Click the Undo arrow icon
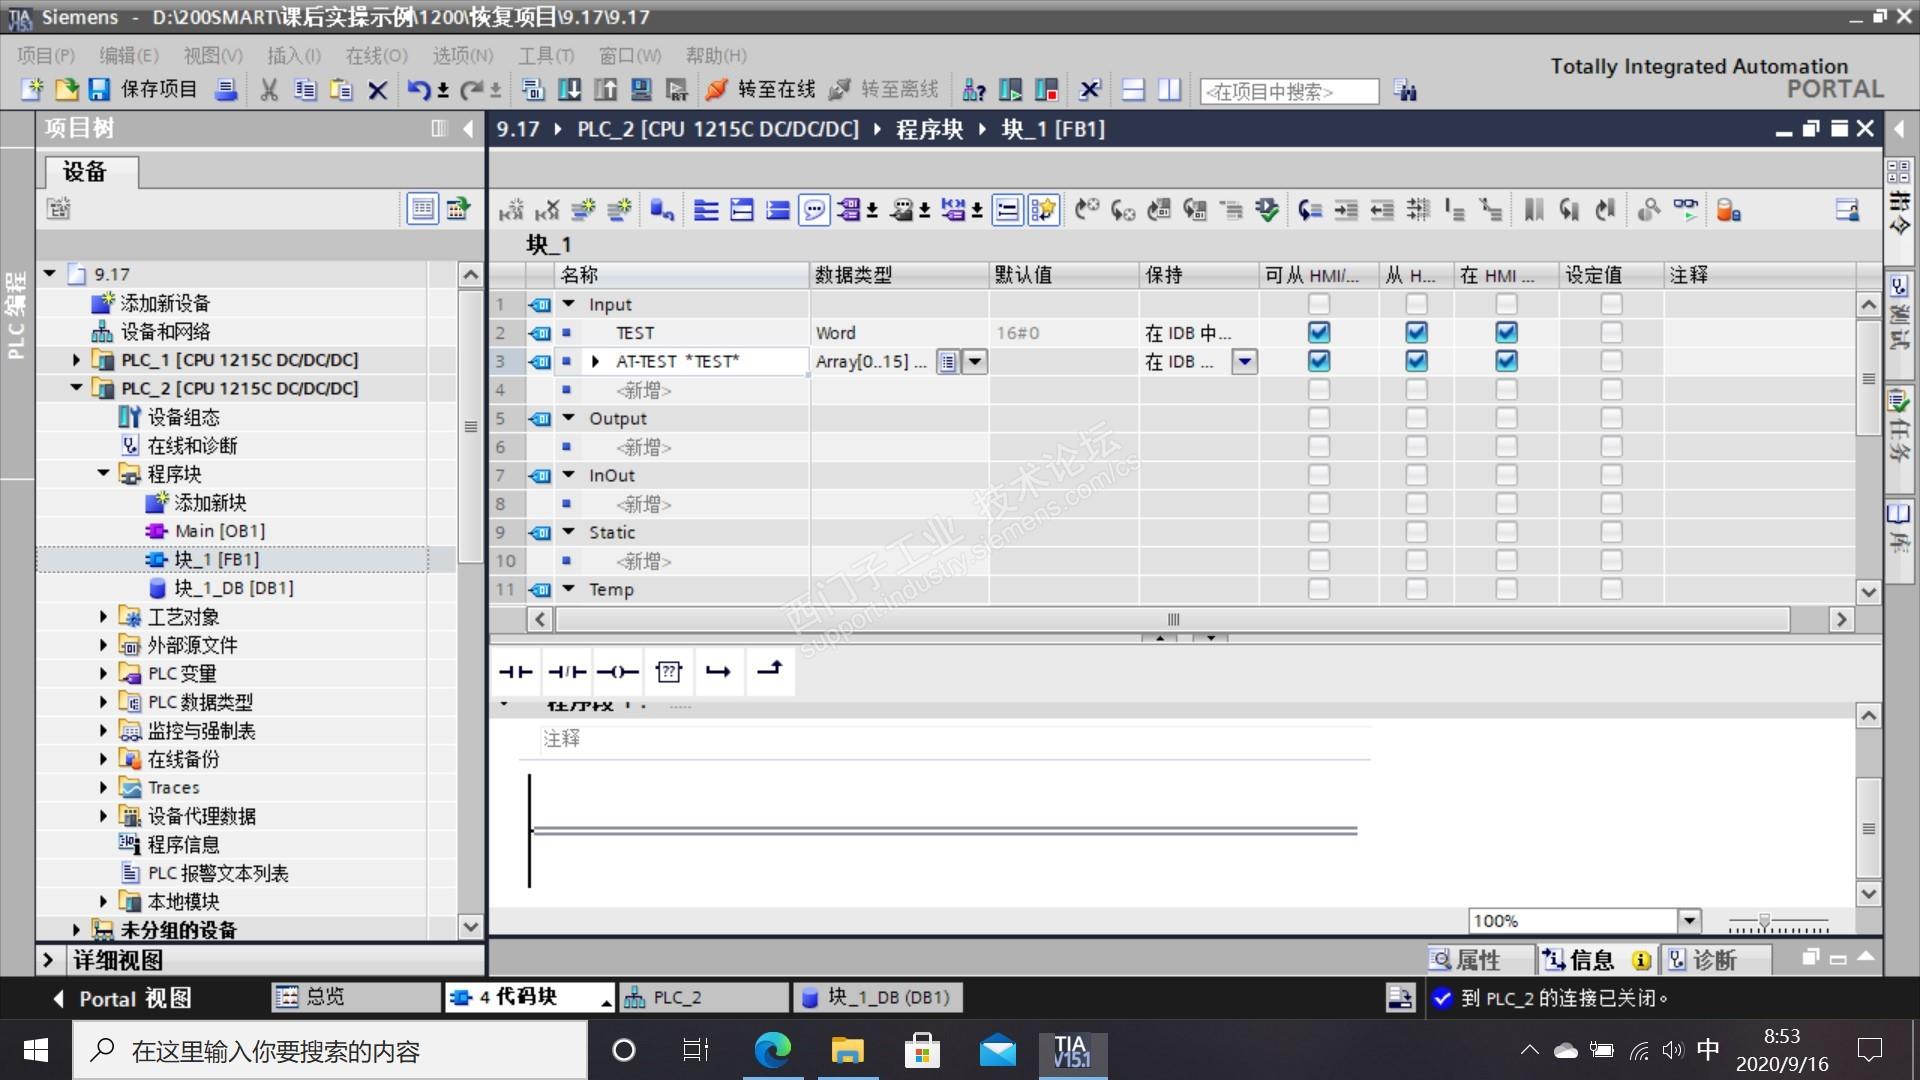The height and width of the screenshot is (1080, 1920). (x=418, y=90)
